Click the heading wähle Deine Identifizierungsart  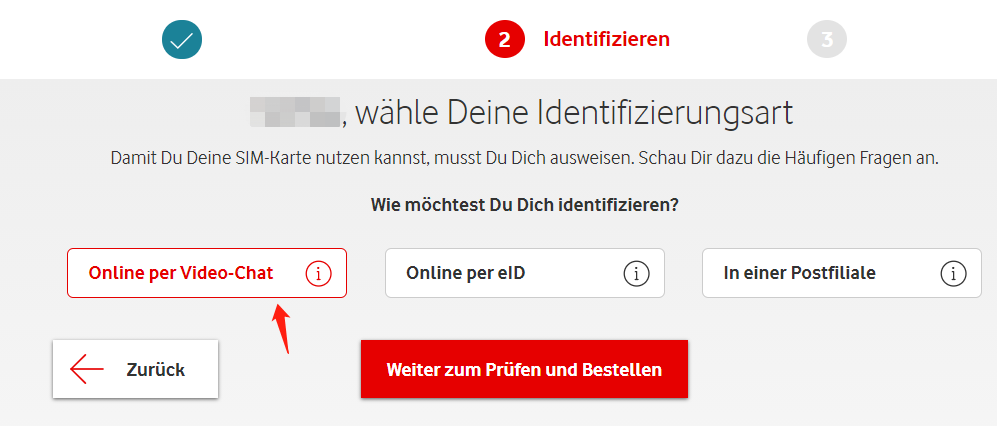tap(574, 114)
